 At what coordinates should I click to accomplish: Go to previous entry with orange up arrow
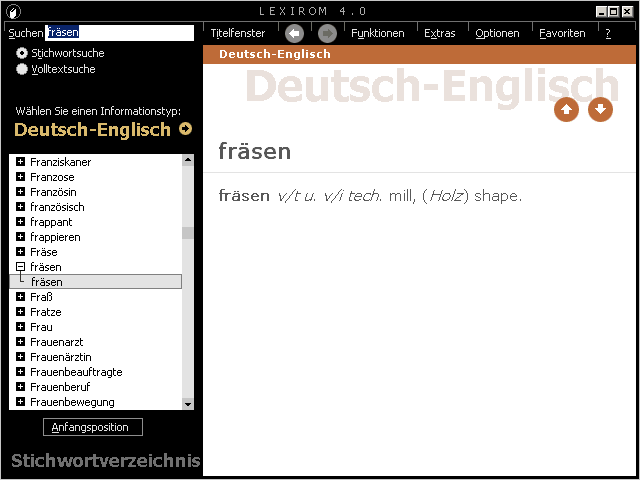tap(566, 109)
